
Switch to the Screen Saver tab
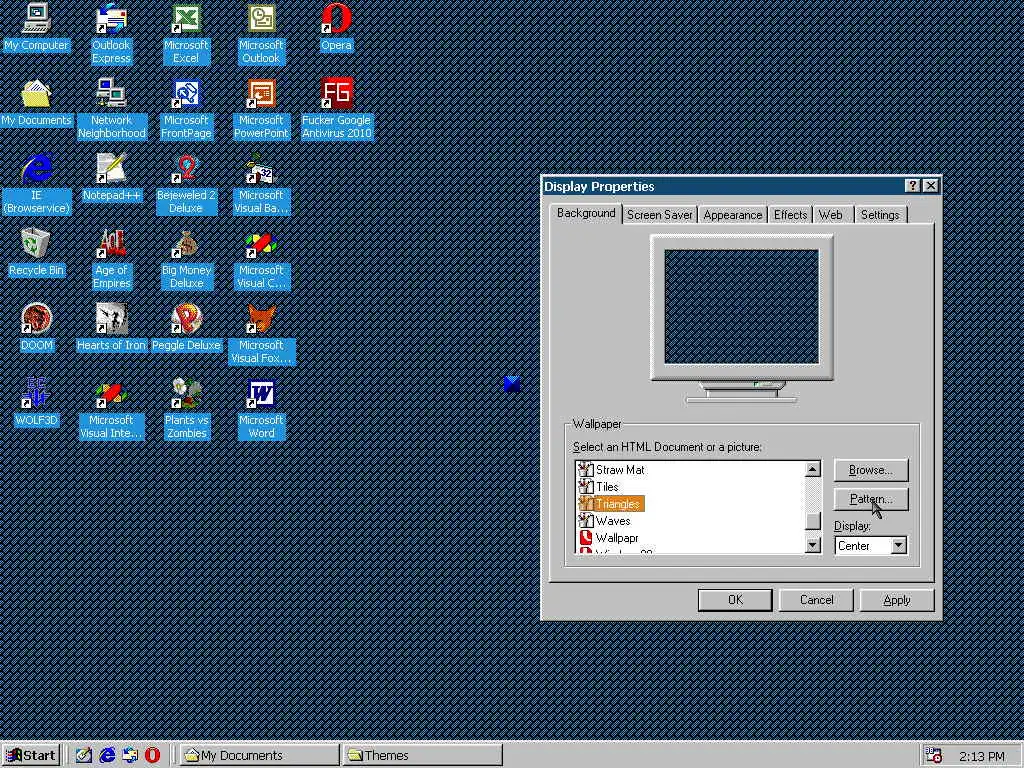[659, 215]
